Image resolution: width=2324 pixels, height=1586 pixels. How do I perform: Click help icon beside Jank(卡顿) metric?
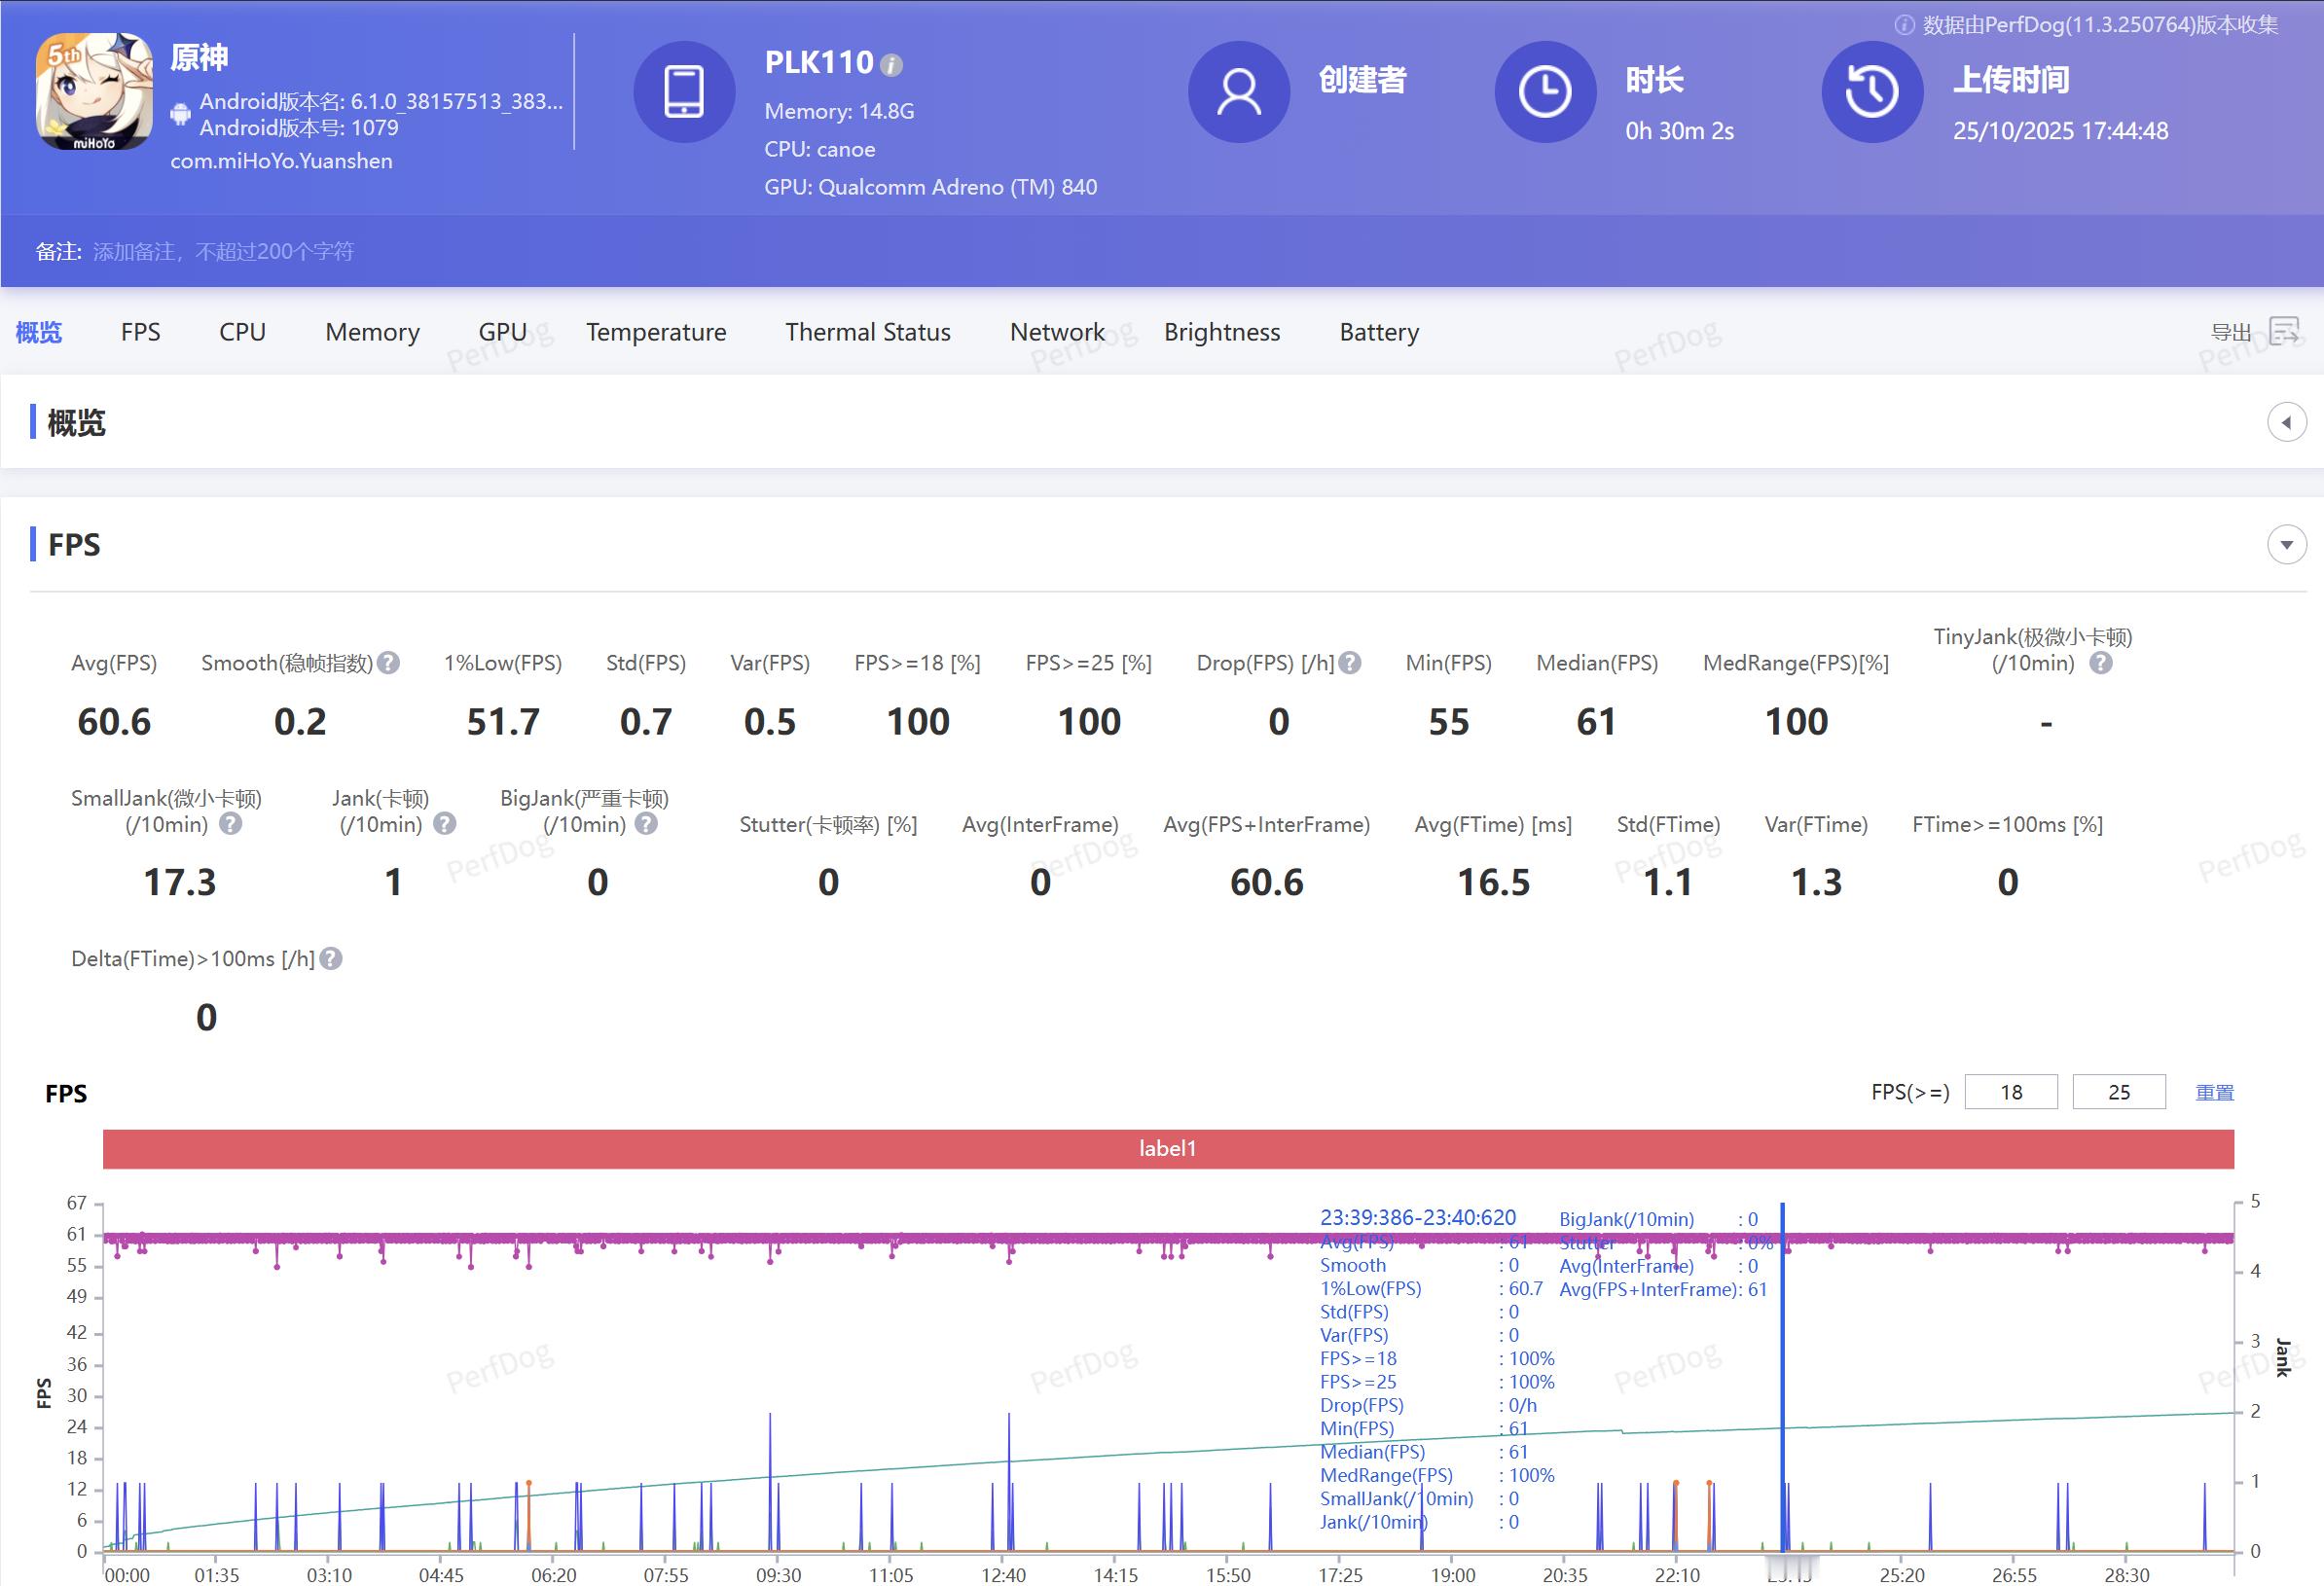point(445,824)
